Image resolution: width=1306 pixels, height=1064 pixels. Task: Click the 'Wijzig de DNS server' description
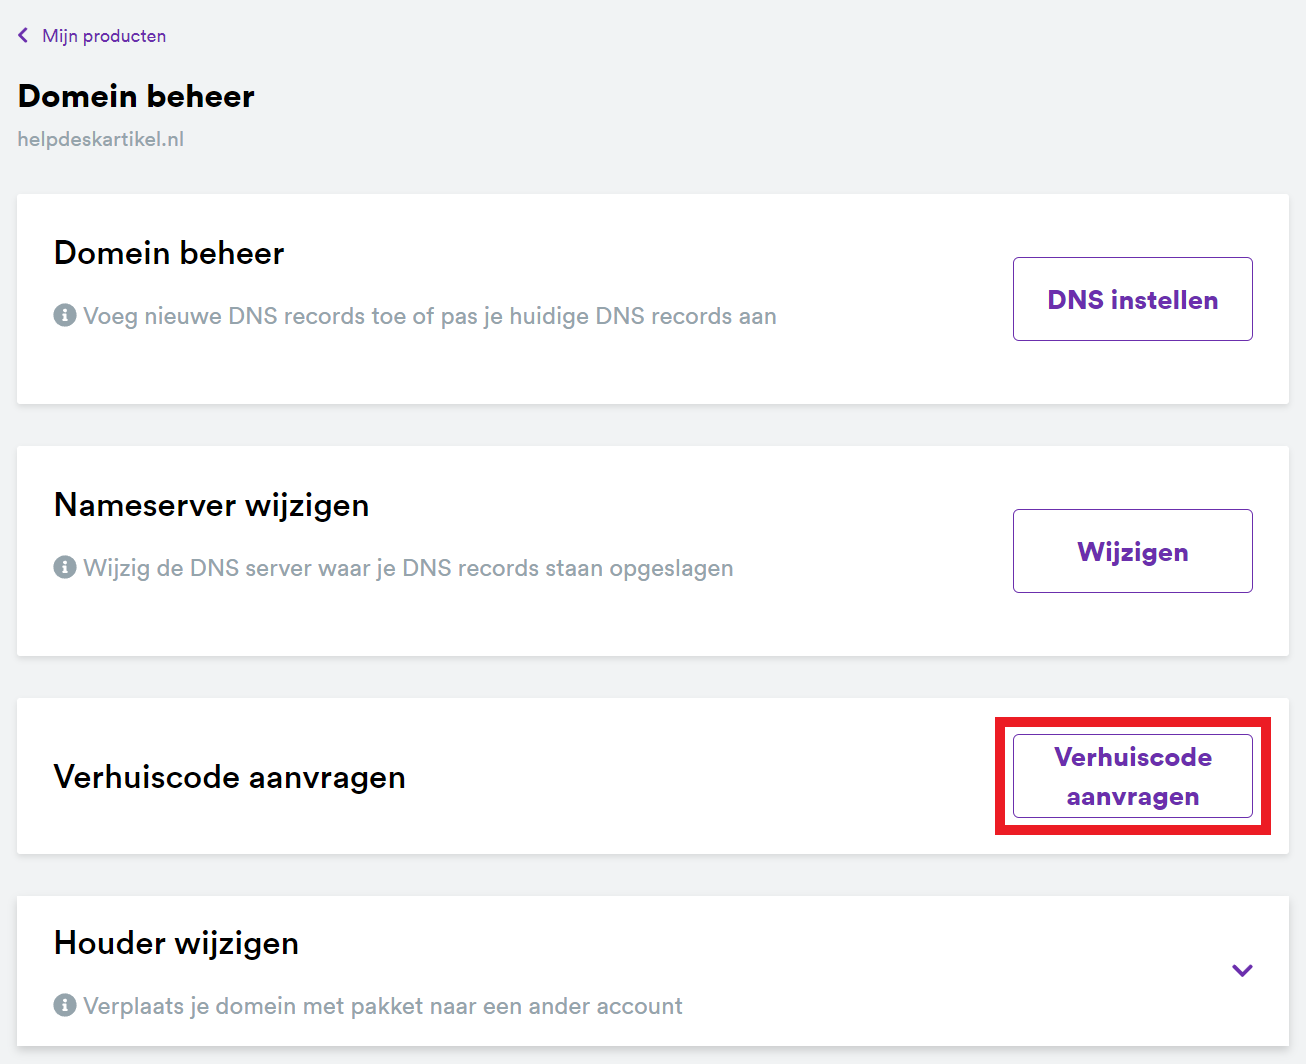point(408,568)
